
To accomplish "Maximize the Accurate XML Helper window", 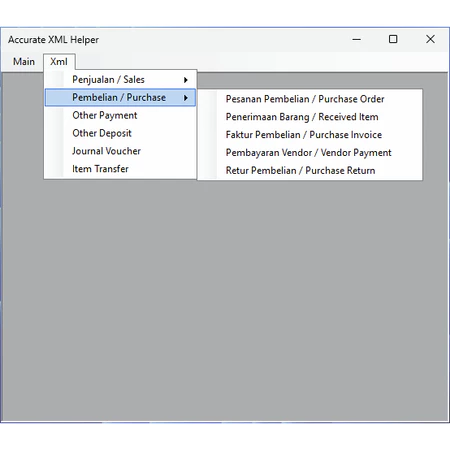I will click(393, 39).
